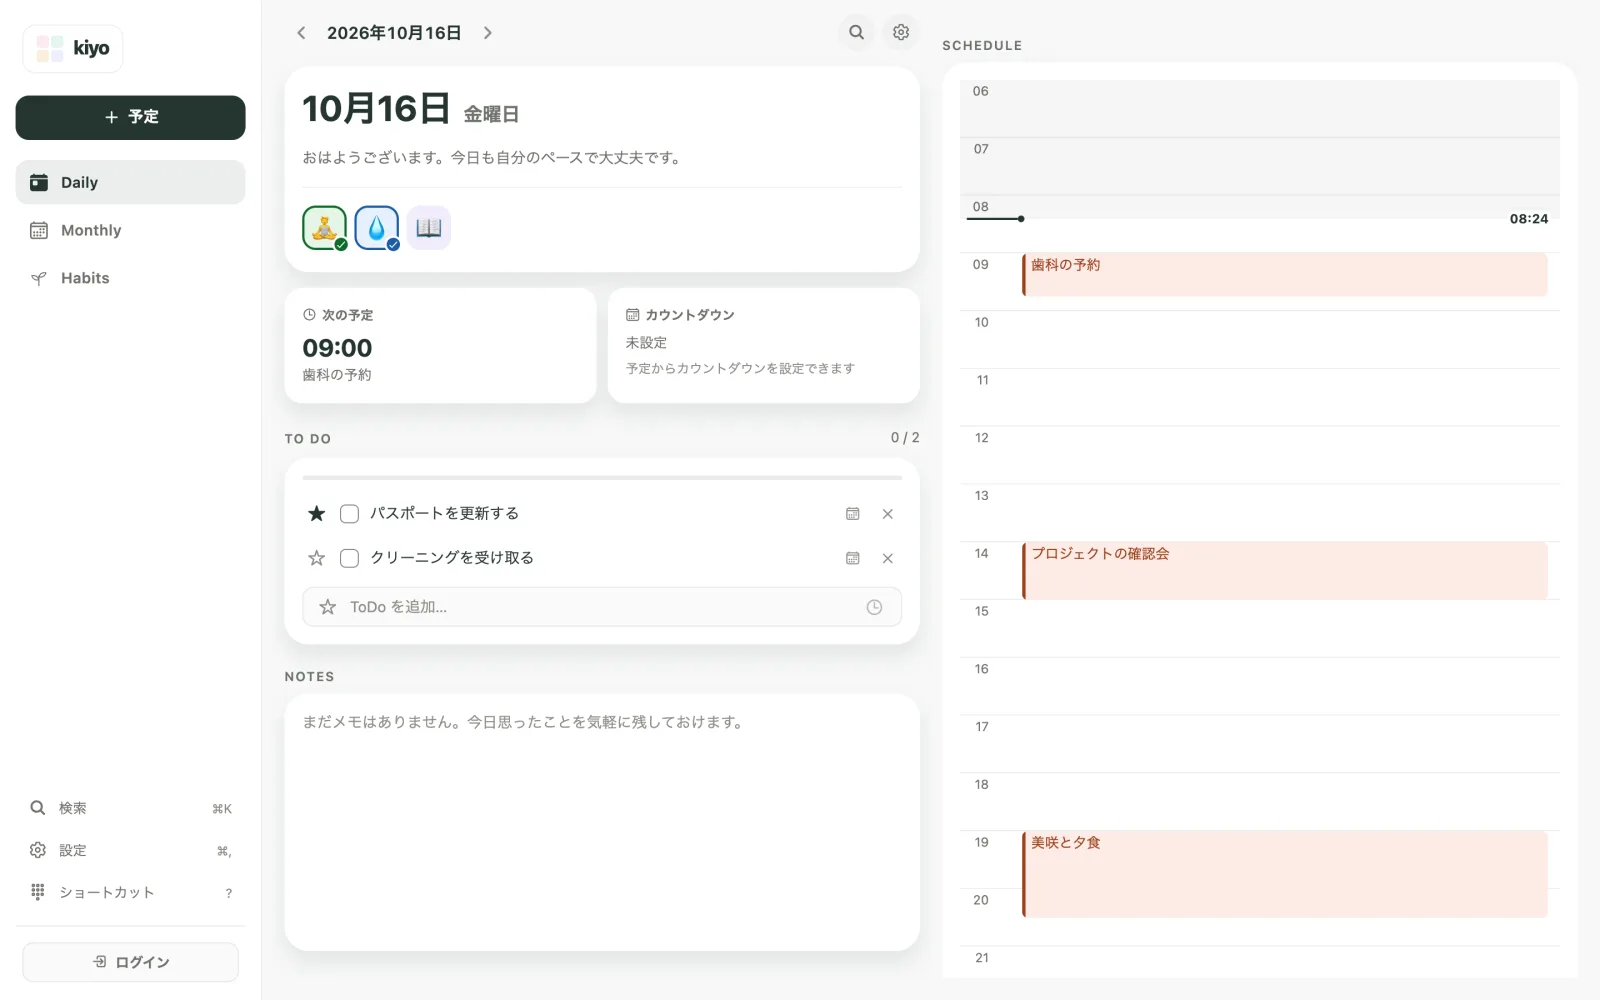Open the 美咲と夕食 schedule event
Screen dimensions: 1600x1000
click(x=1285, y=874)
